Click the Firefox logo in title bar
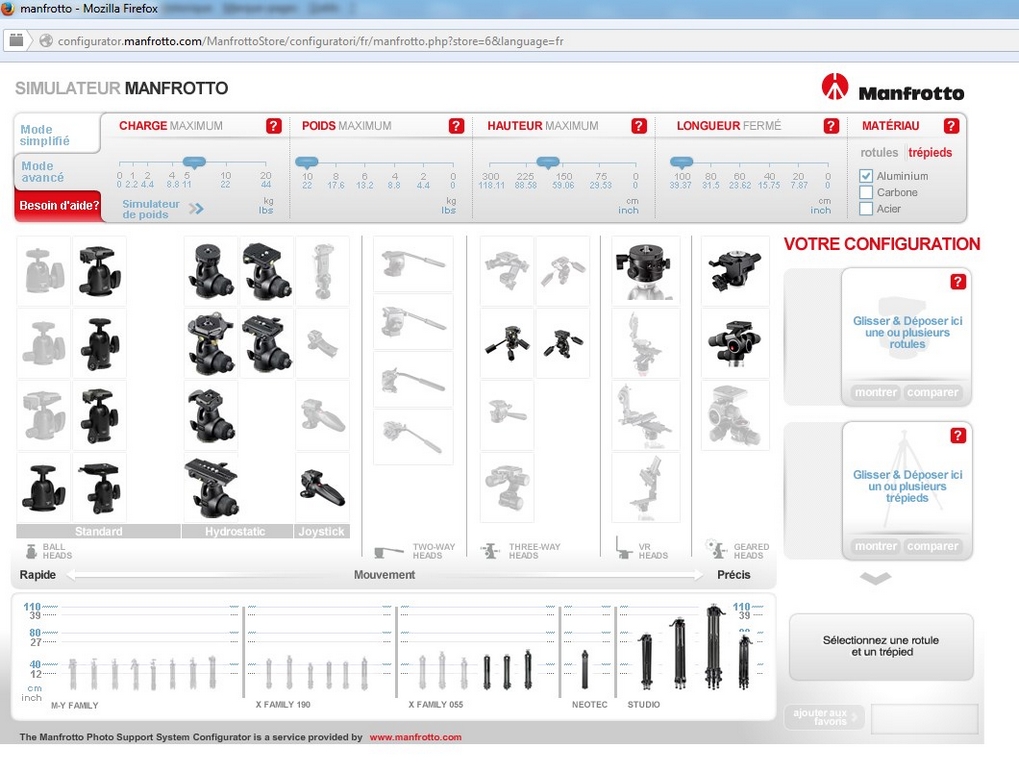 (8, 8)
